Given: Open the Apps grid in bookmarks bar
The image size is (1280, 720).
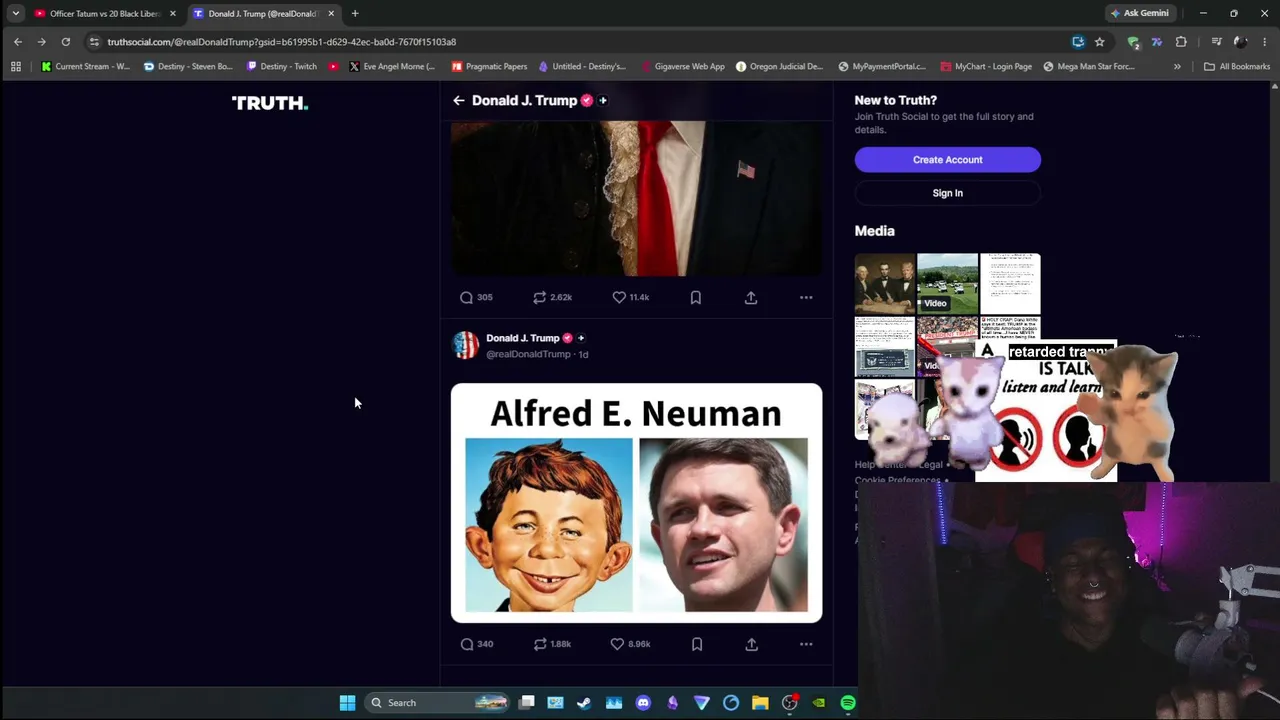Looking at the screenshot, I should (16, 67).
